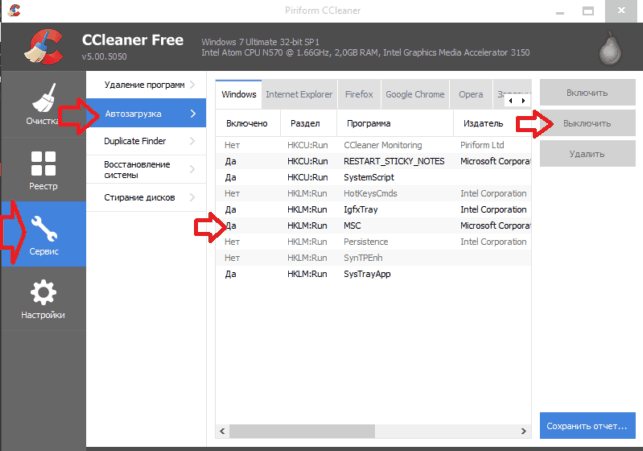Select the IgfxTray row
Image resolution: width=643 pixels, height=451 pixels.
pos(373,210)
